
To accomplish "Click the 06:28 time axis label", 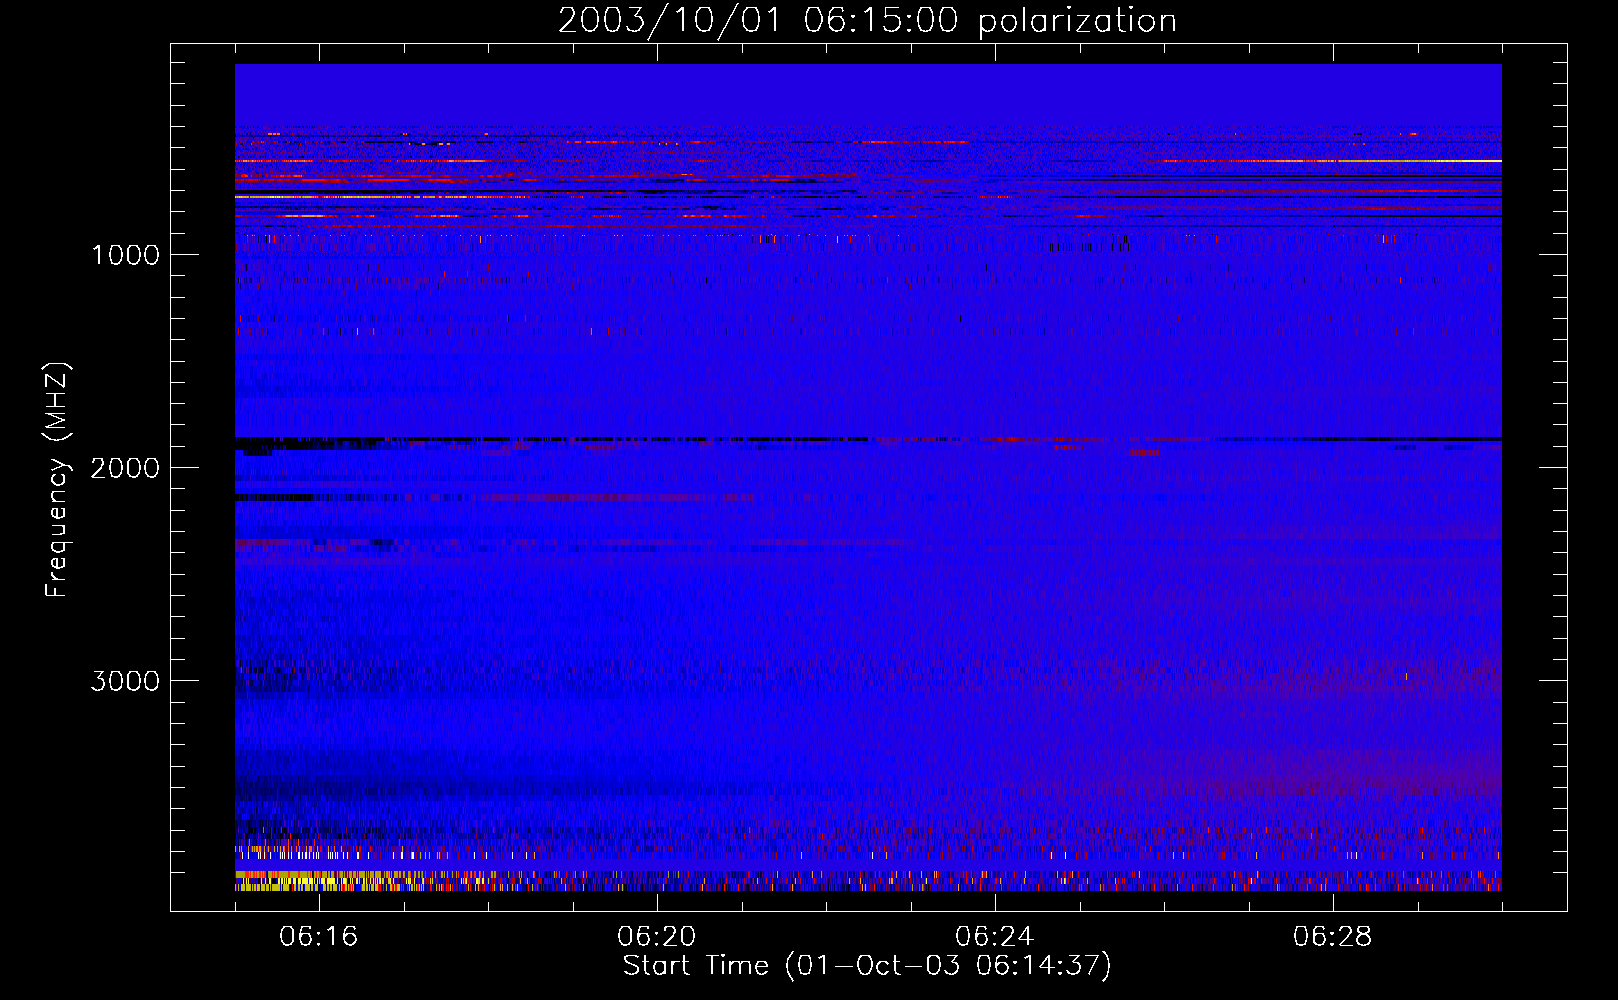I will [1333, 937].
